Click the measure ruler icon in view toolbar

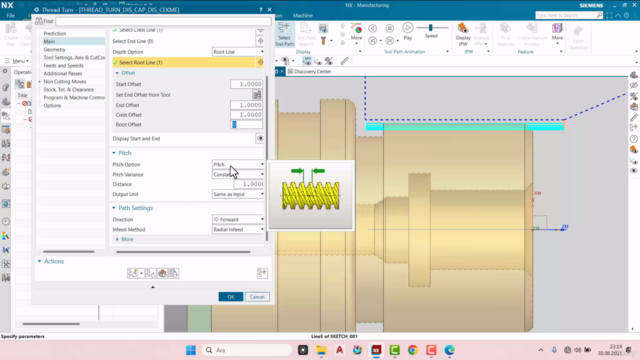345,61
